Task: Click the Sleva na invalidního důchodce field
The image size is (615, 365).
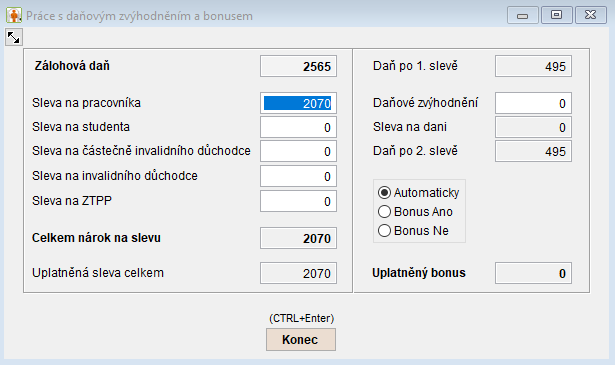Action: click(298, 176)
